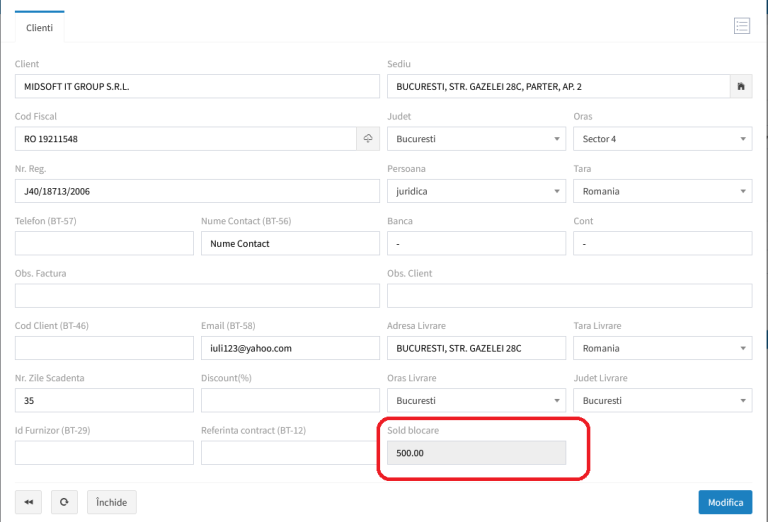
Task: Click the cloud lookup icon beside Cod Fiscal
Action: point(368,139)
